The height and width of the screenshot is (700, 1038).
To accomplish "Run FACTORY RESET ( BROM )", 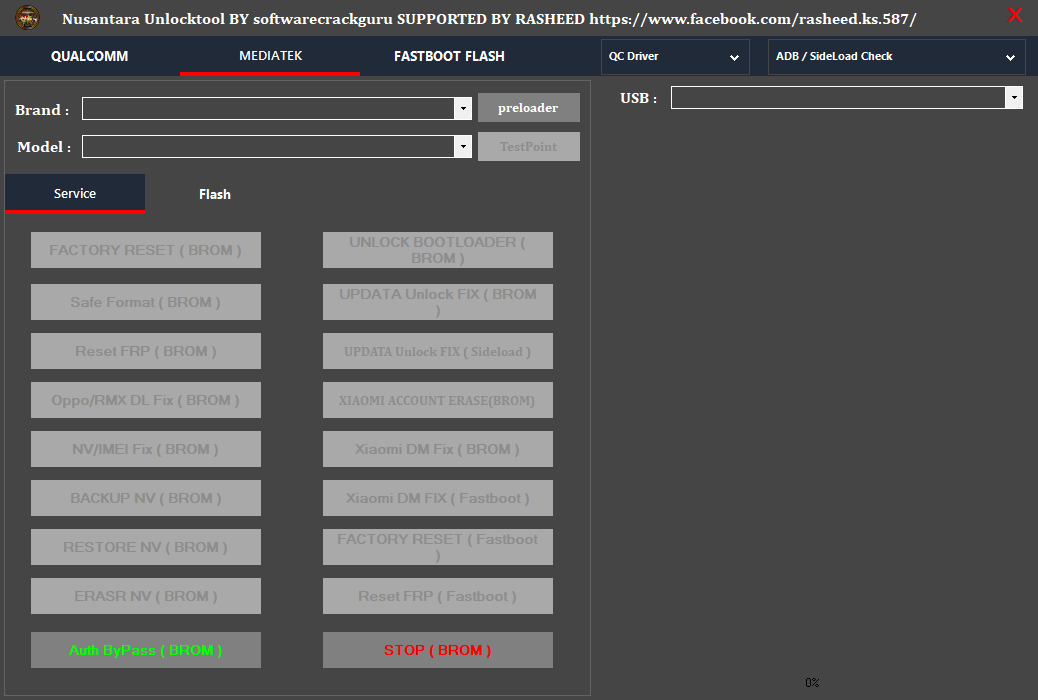I will tap(145, 250).
